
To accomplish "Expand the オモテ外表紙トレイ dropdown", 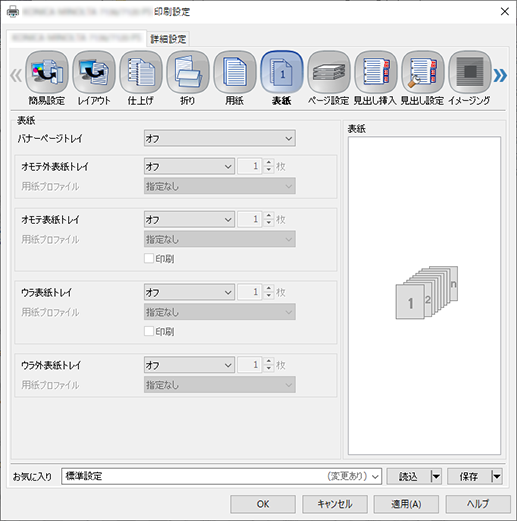I will tap(189, 166).
